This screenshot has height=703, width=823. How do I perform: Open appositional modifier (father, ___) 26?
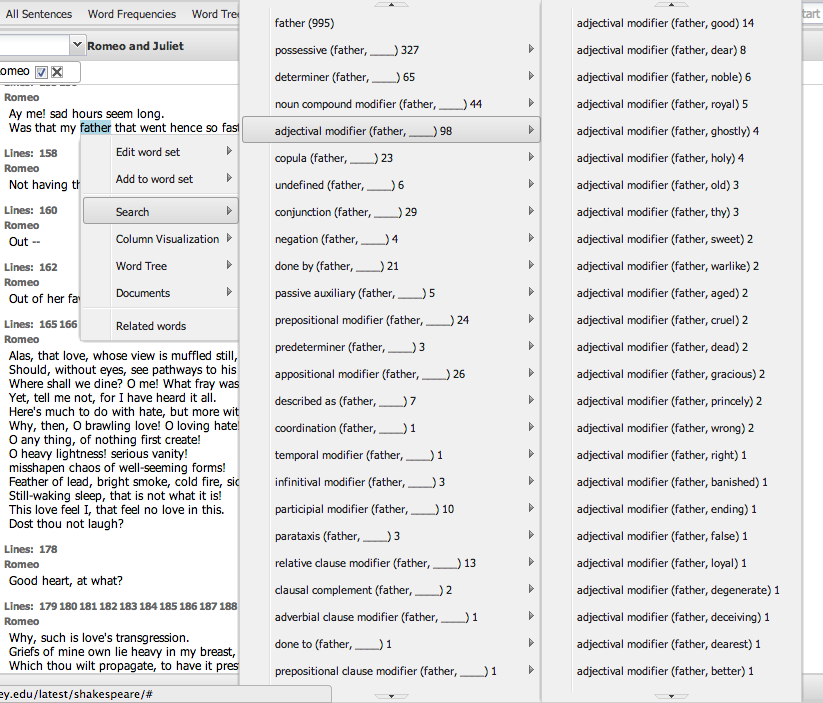tap(391, 374)
